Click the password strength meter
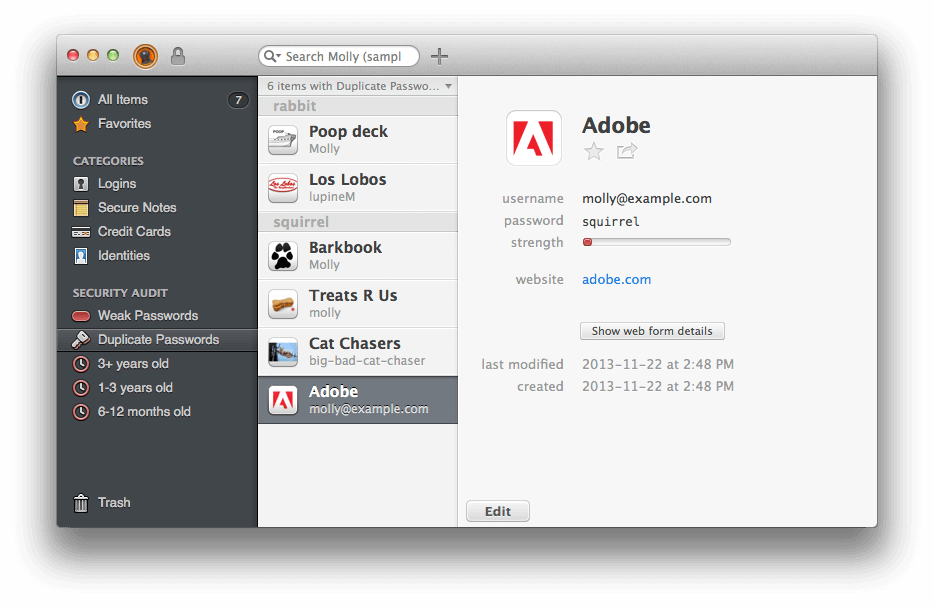 [656, 241]
